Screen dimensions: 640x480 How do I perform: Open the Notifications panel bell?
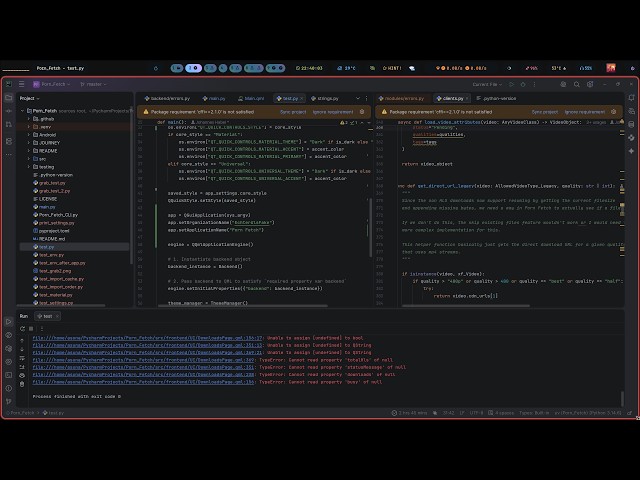click(x=631, y=98)
